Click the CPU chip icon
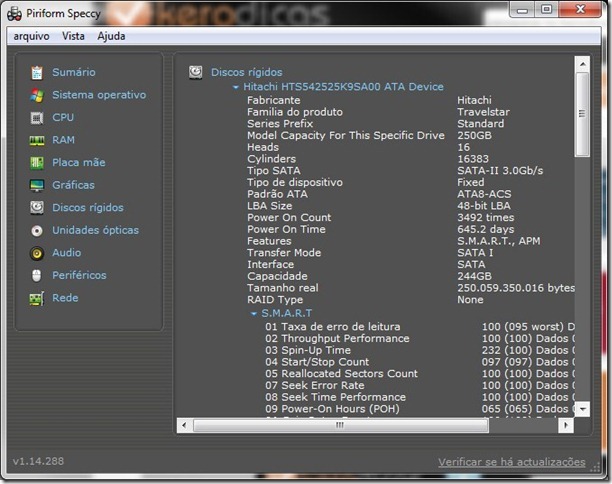The image size is (612, 484). (37, 117)
